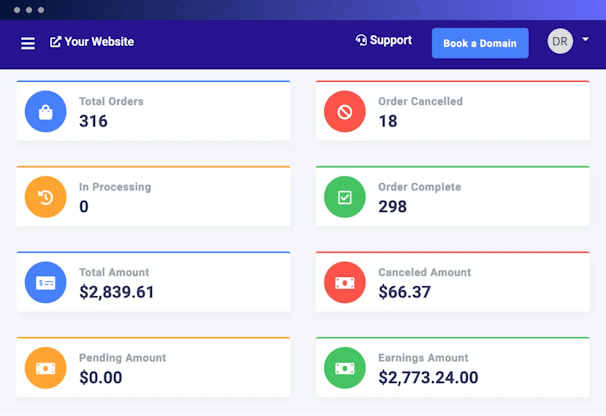Click the green Order Complete checkmark icon
Viewport: 606px width, 416px height.
pyautogui.click(x=345, y=197)
